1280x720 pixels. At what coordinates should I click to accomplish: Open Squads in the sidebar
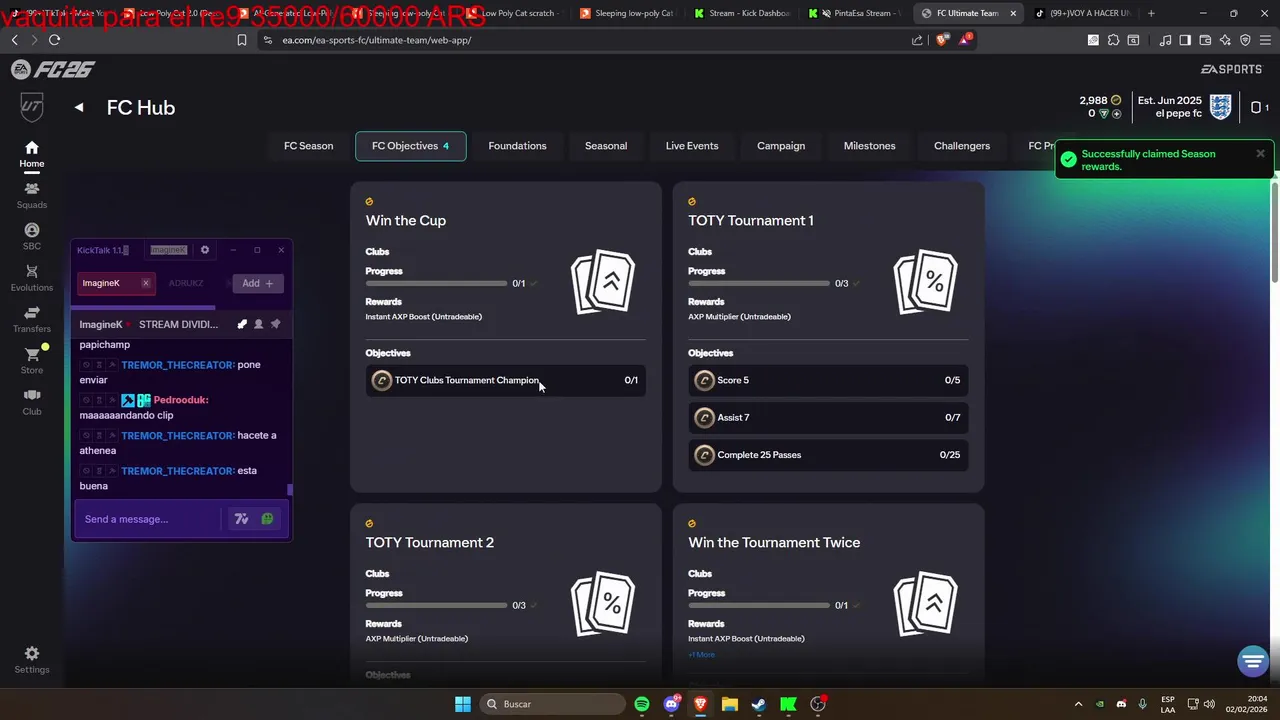point(32,195)
